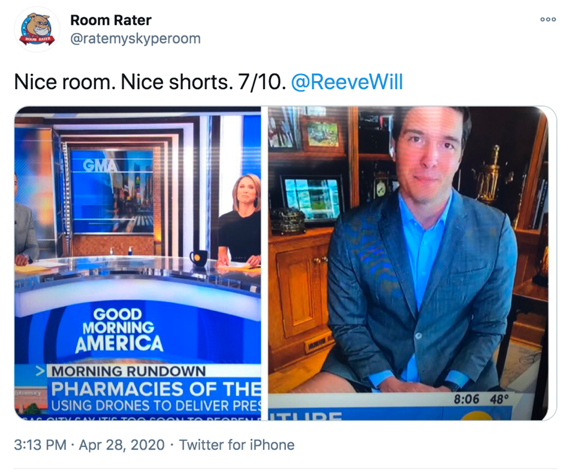The width and height of the screenshot is (568, 474).
Task: Open the left Good Morning America studio photo
Action: pyautogui.click(x=137, y=263)
